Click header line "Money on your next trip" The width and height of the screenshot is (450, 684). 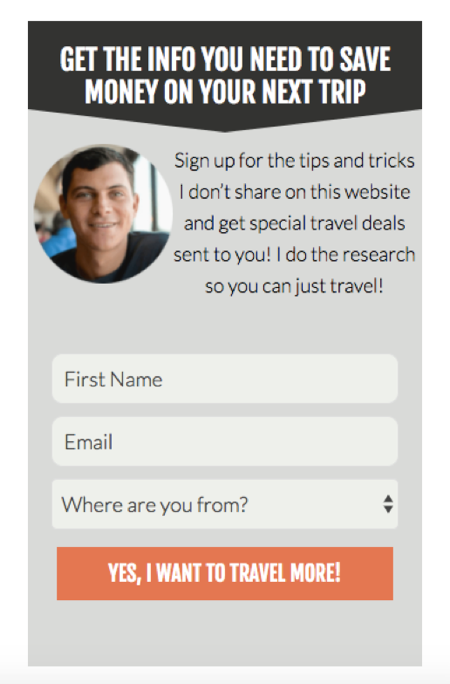(x=225, y=92)
